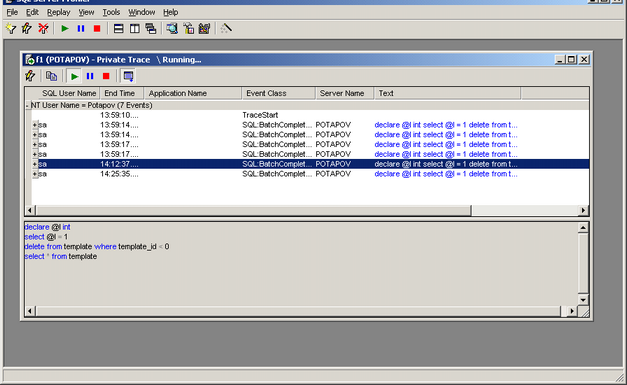This screenshot has height=385, width=627.
Task: Expand the selected 14:12:37 event row
Action: tap(35, 164)
